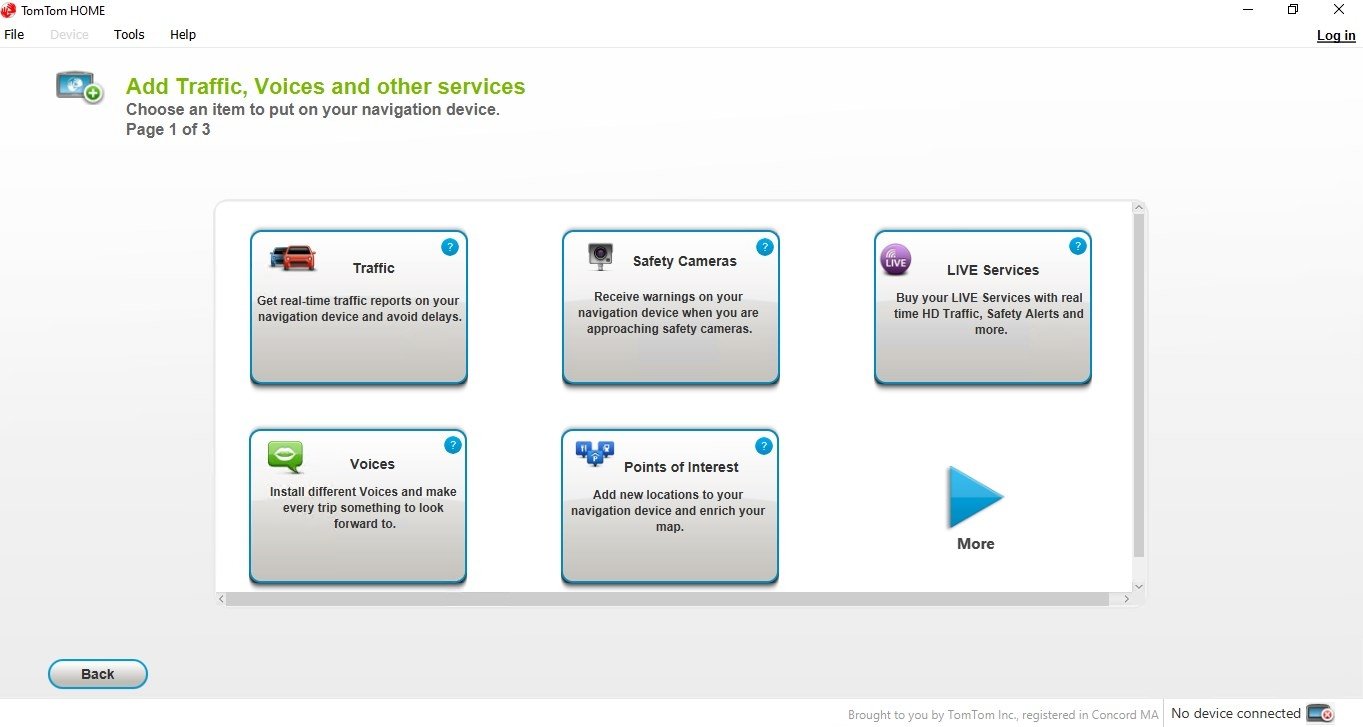
Task: Click 'Choose an item to put on' subtitle
Action: 313,109
